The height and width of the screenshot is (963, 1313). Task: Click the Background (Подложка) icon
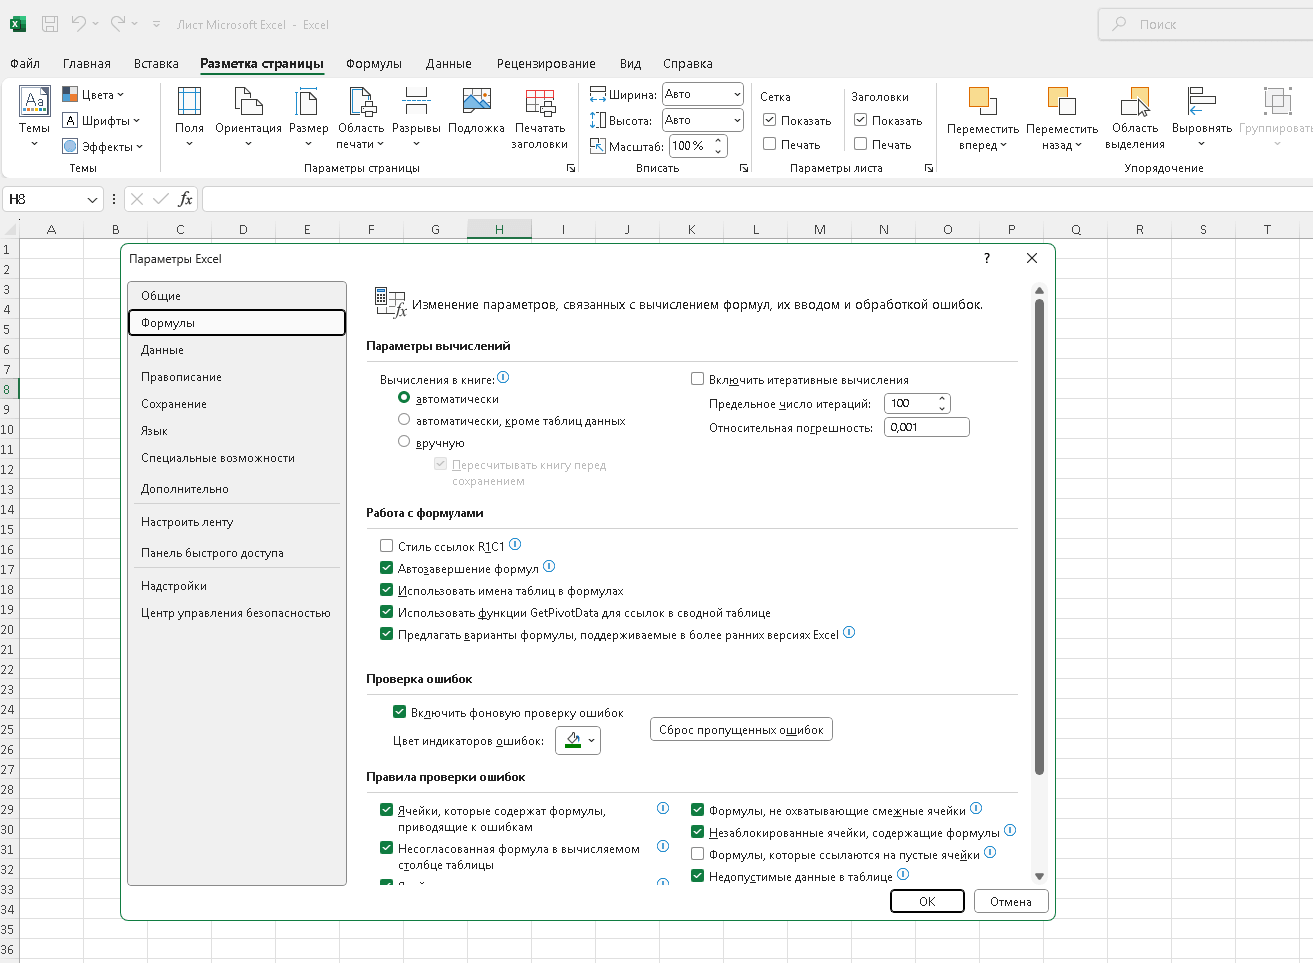coord(476,101)
